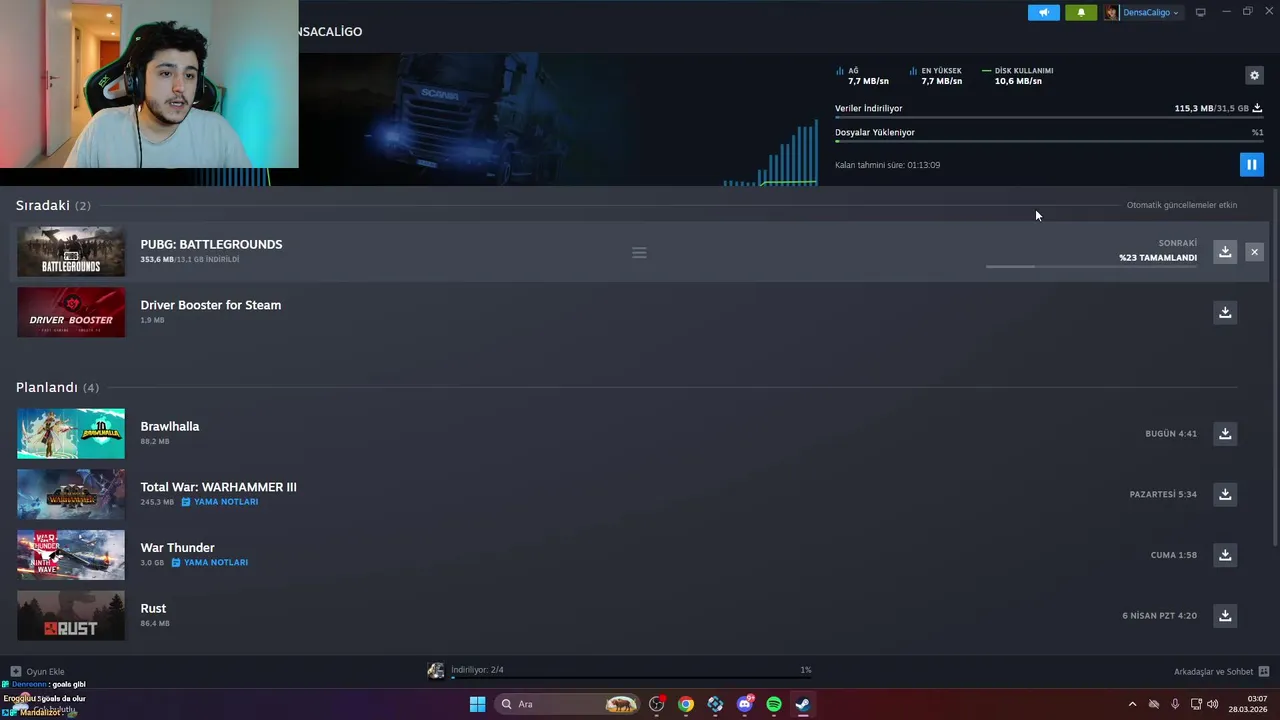
Task: Click the download icon next to 31,5 GB
Action: [x=1257, y=108]
